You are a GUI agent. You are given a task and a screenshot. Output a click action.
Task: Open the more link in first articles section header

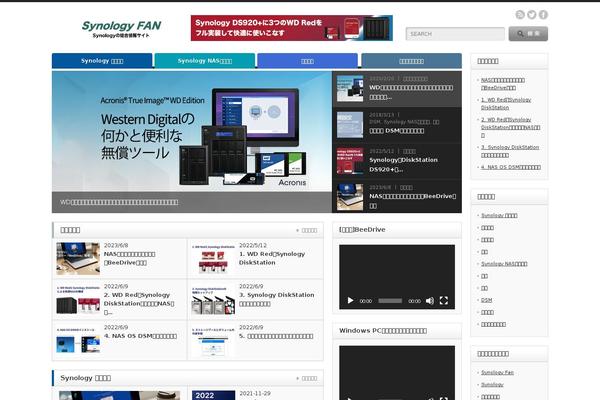307,230
